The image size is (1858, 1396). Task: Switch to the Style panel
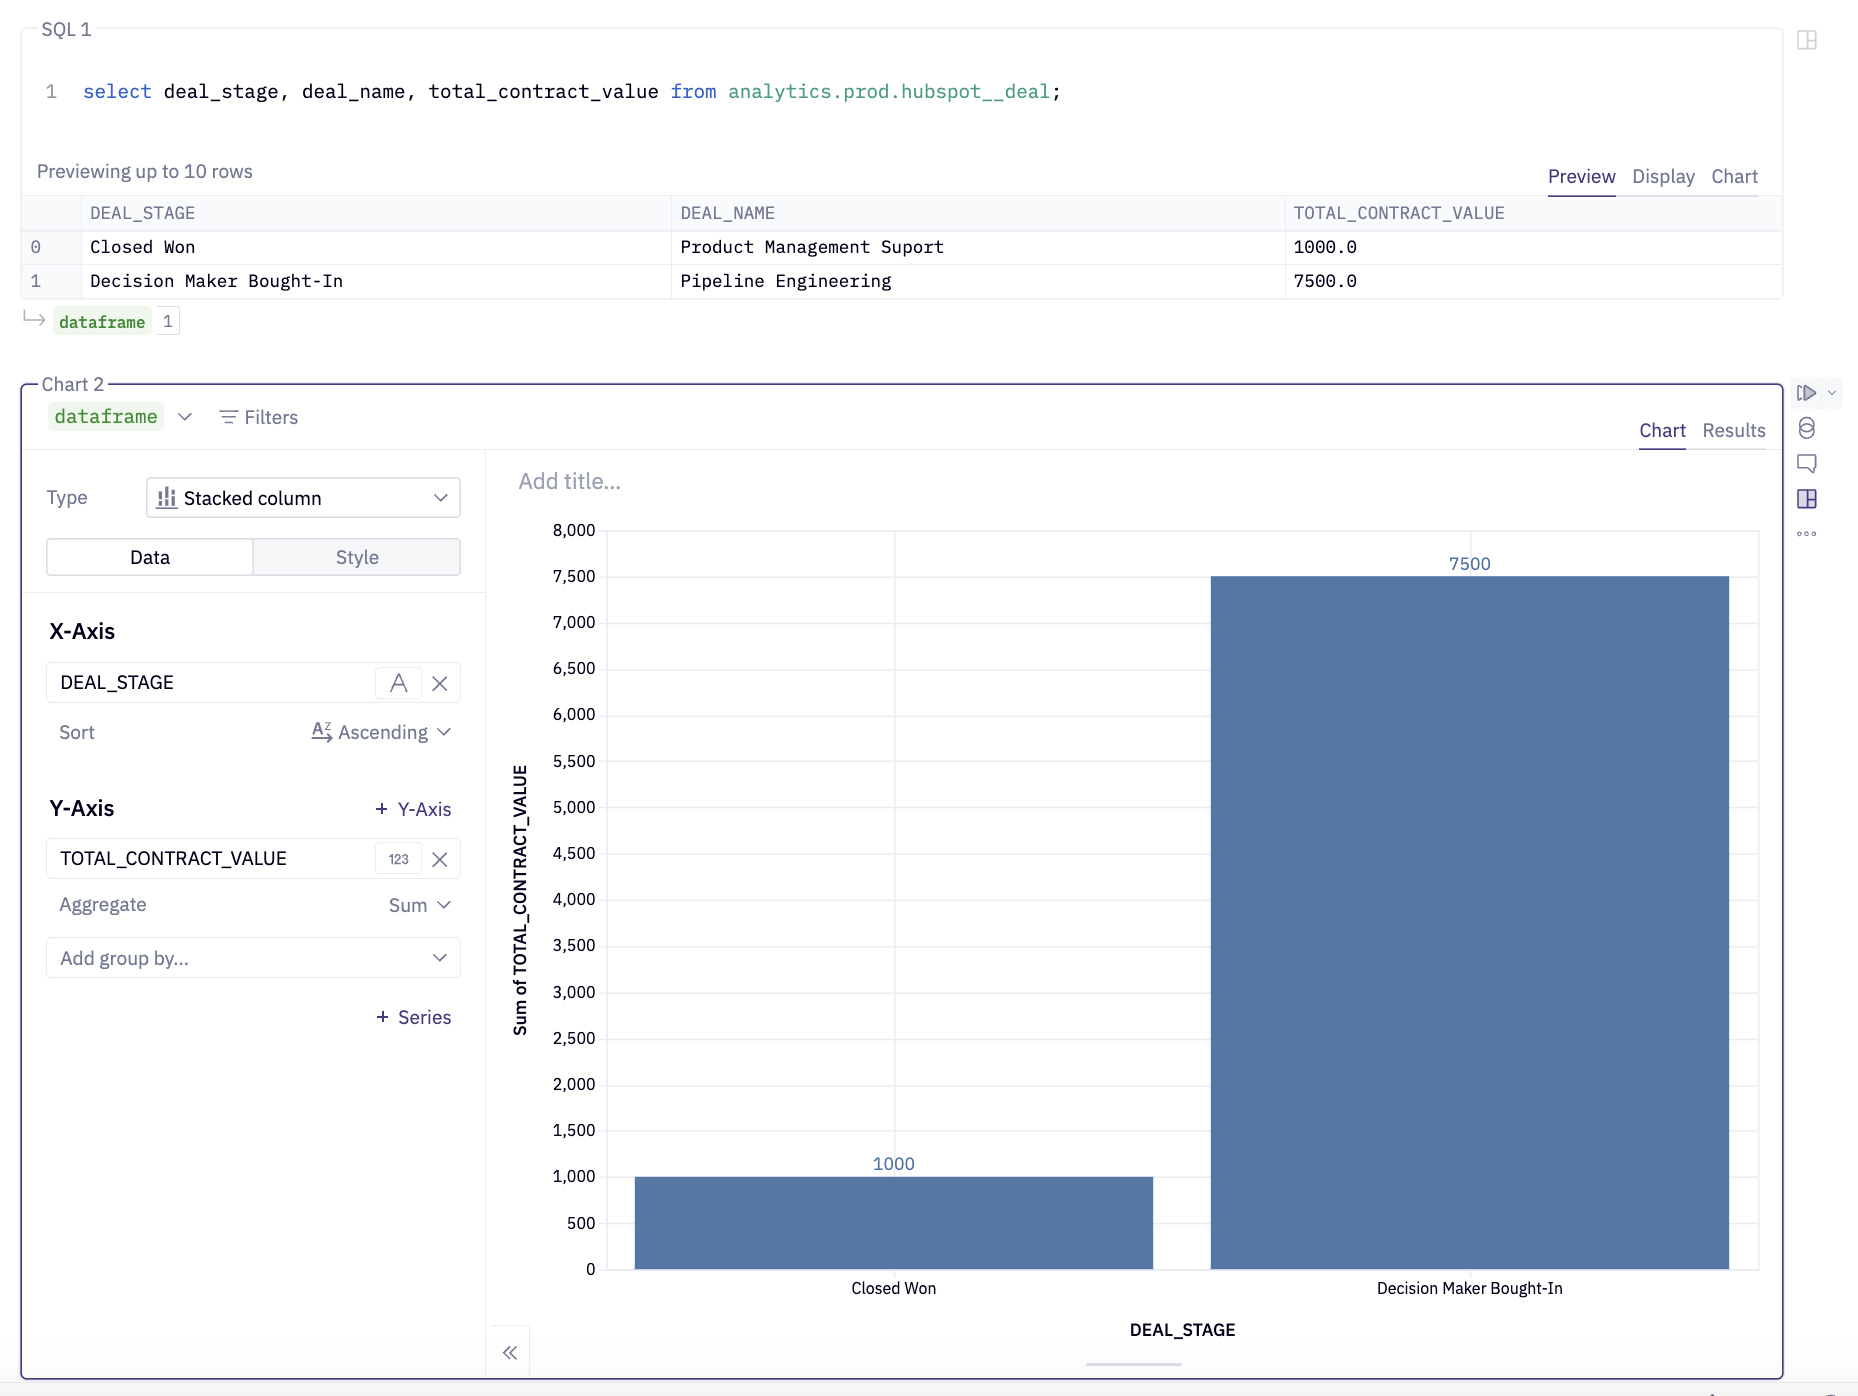click(356, 557)
